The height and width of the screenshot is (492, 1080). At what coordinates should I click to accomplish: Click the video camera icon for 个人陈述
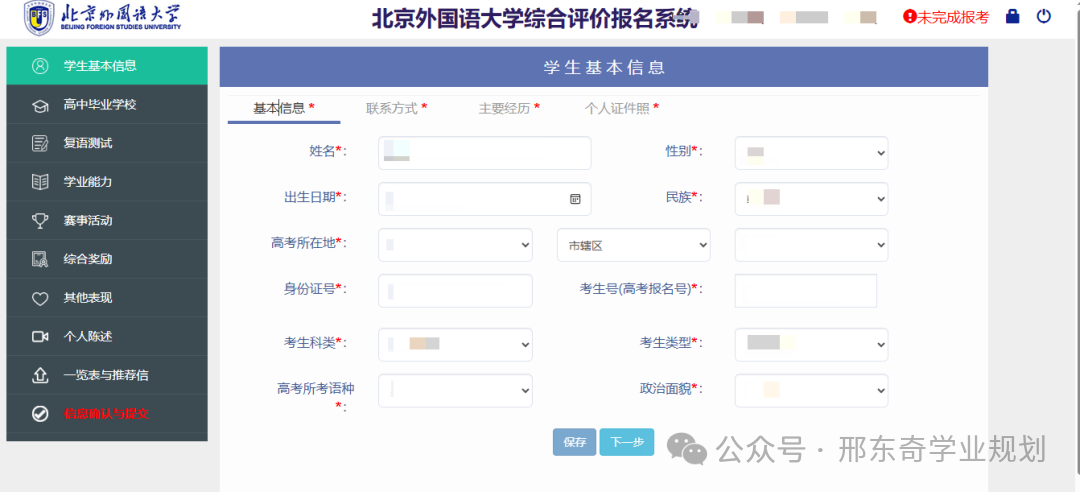40,336
